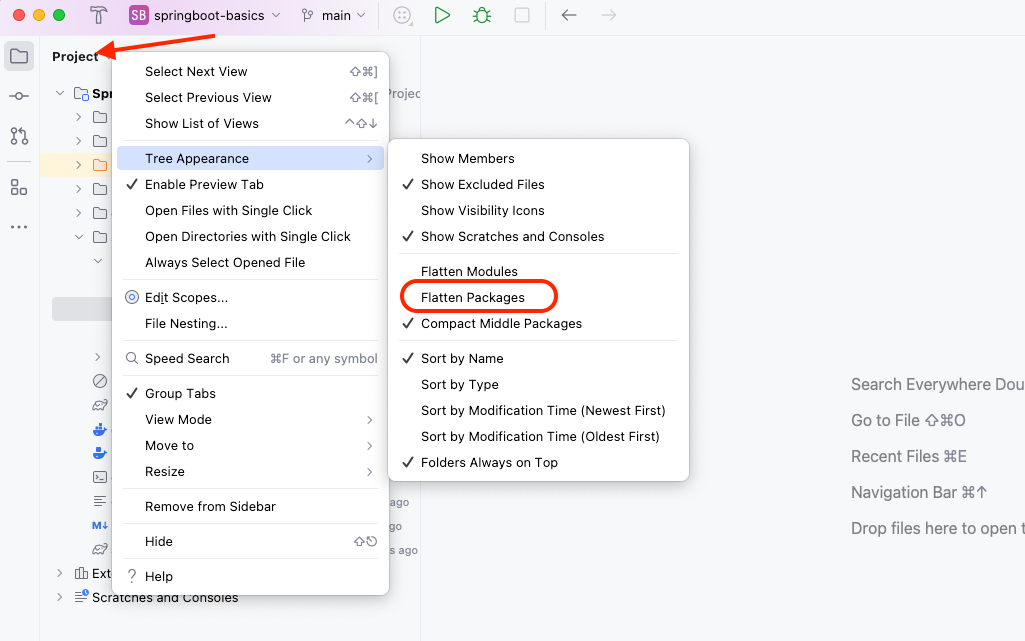
Task: Click the Build hammer icon
Action: tap(98, 15)
